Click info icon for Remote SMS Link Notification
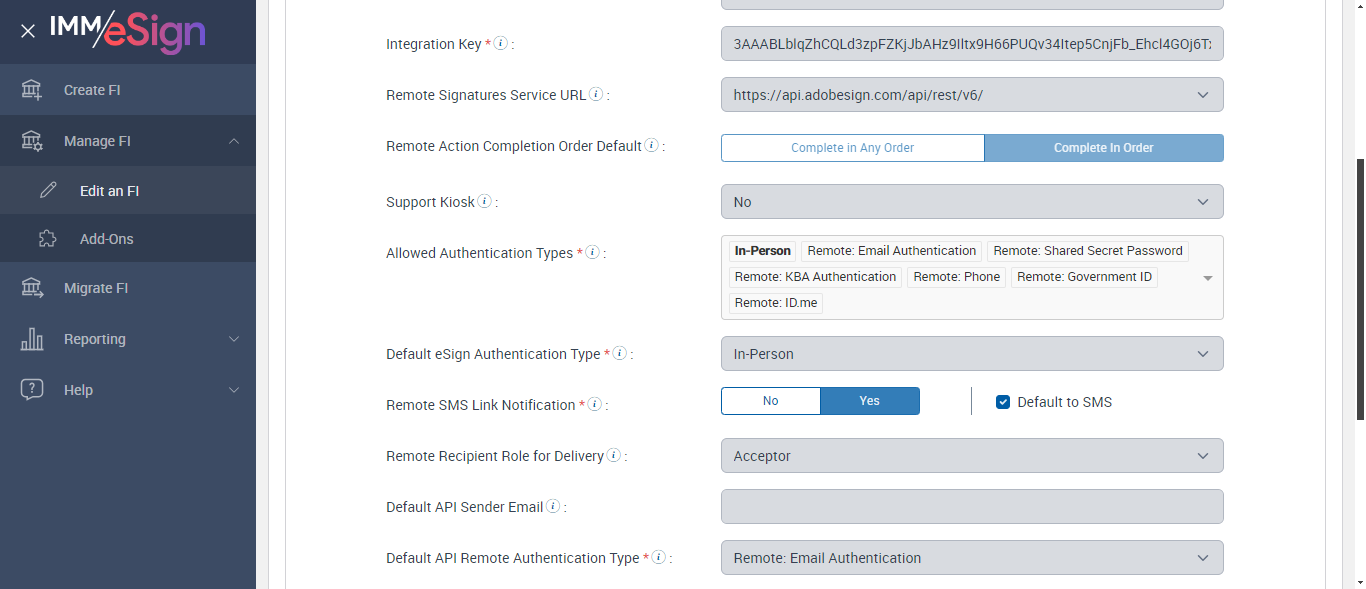The height and width of the screenshot is (589, 1366). click(x=594, y=405)
